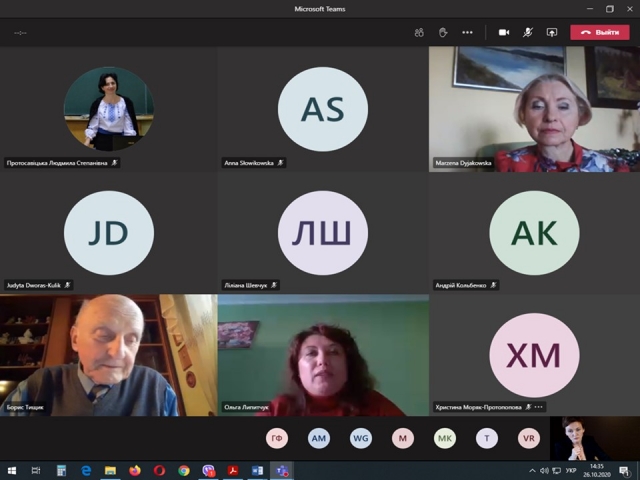Select Ольга Липитчук video tile
Image resolution: width=640 pixels, height=480 pixels.
tap(323, 355)
